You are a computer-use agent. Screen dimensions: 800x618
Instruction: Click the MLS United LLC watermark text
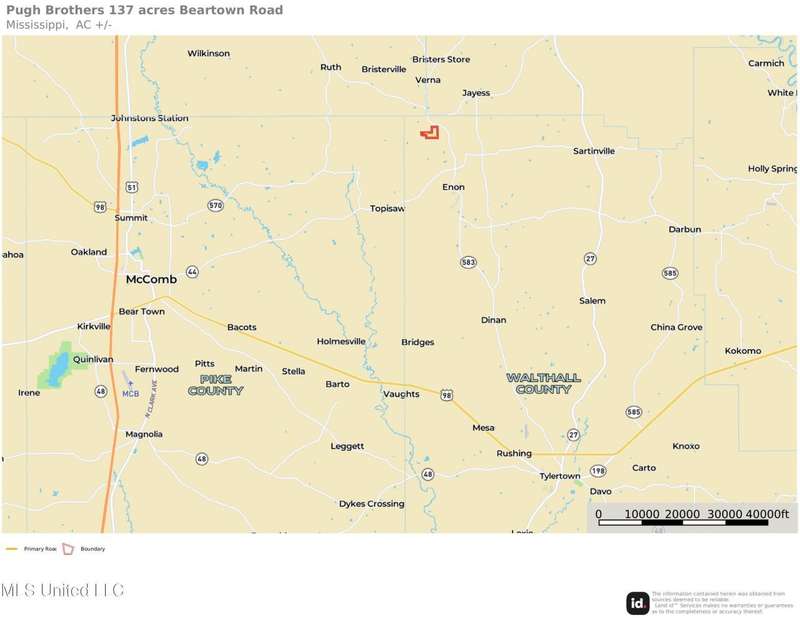pos(62,590)
